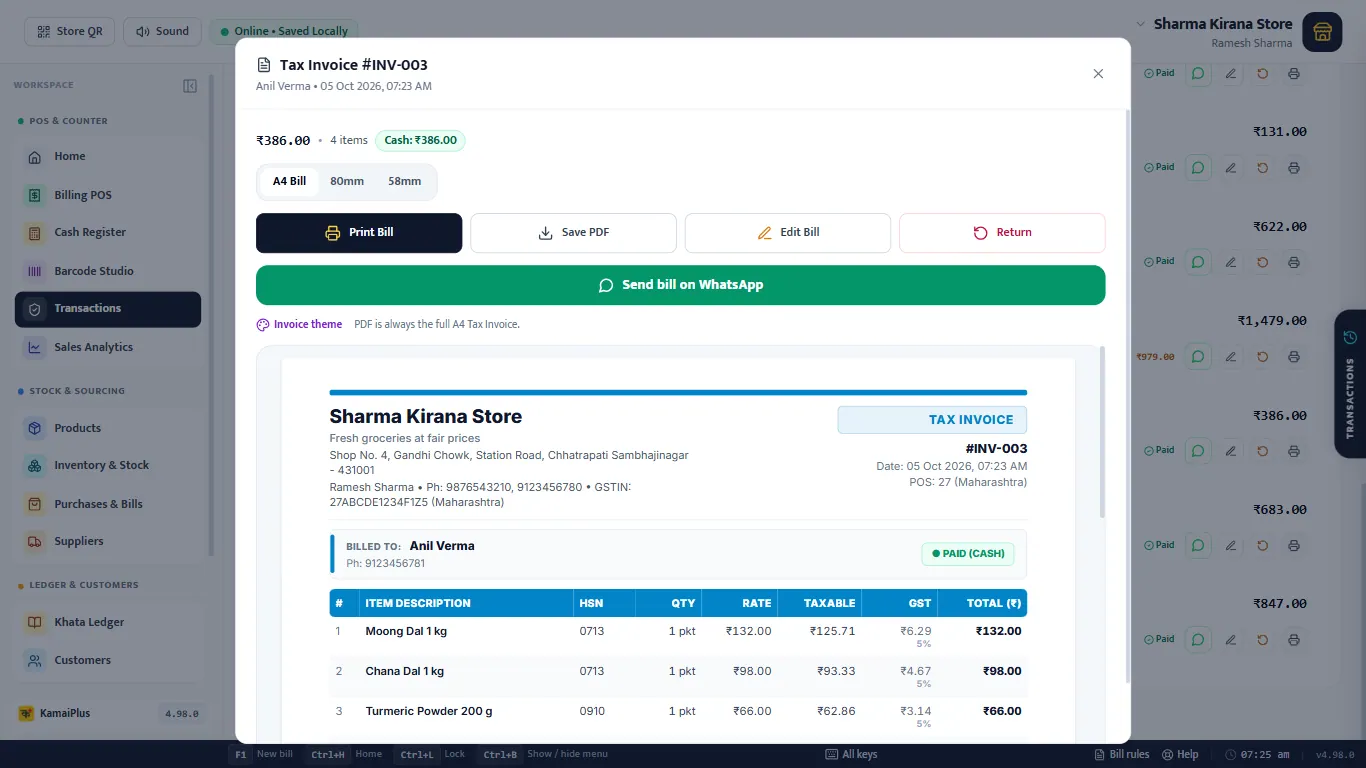
Task: Select the A4 Bill format
Action: pos(289,182)
